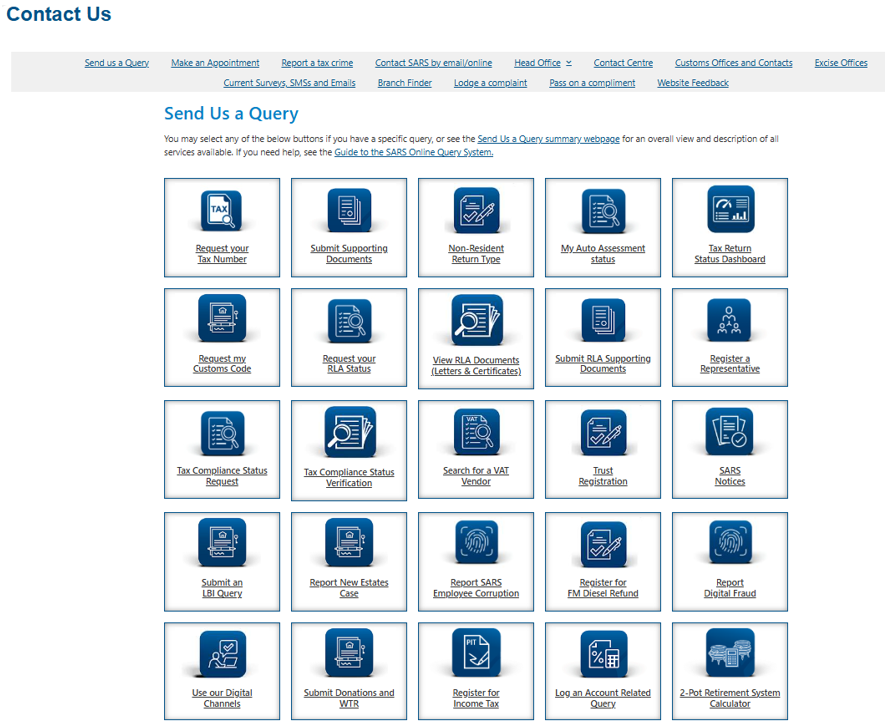Open the Request your RLA Status icon
Image resolution: width=892 pixels, height=722 pixels.
click(349, 320)
